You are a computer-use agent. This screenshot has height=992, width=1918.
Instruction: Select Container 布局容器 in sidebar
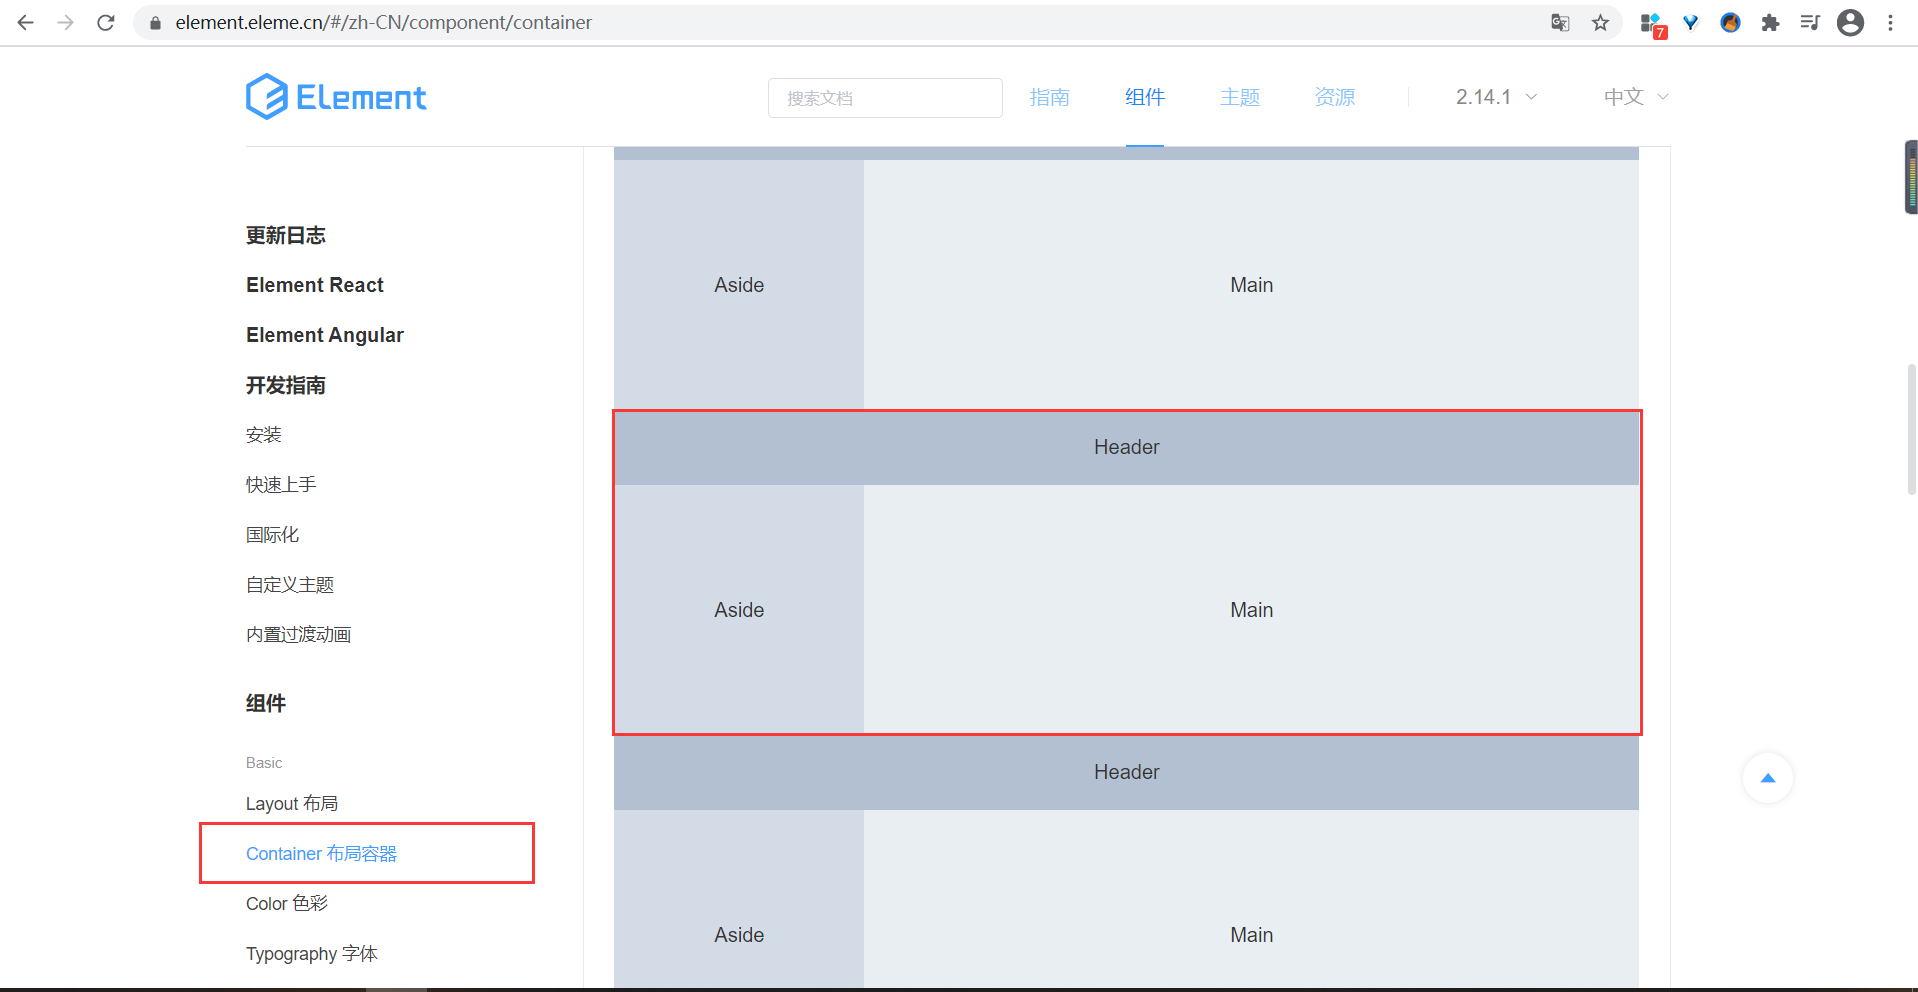click(x=322, y=854)
